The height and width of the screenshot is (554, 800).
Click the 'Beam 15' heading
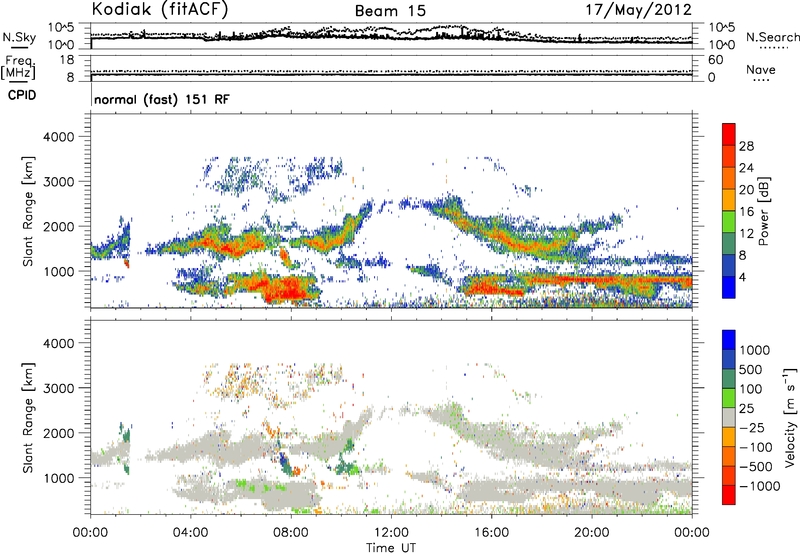point(390,11)
